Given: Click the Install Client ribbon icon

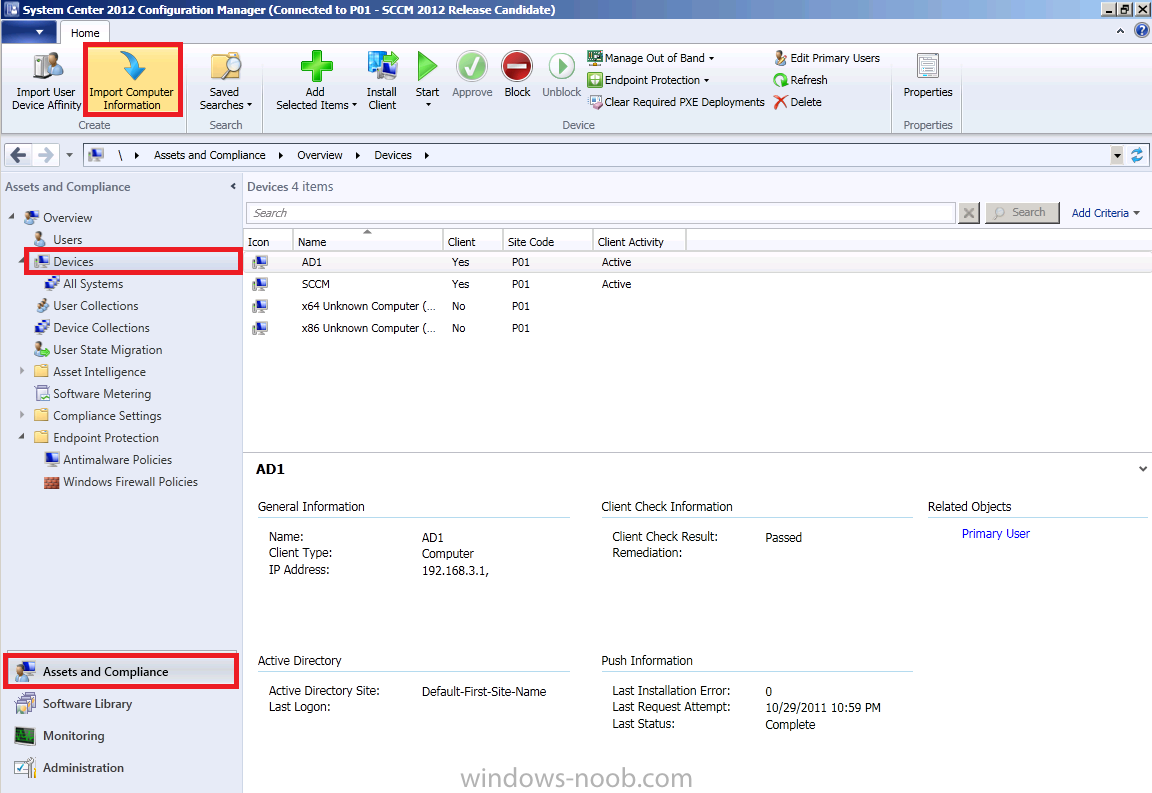Looking at the screenshot, I should (x=382, y=66).
